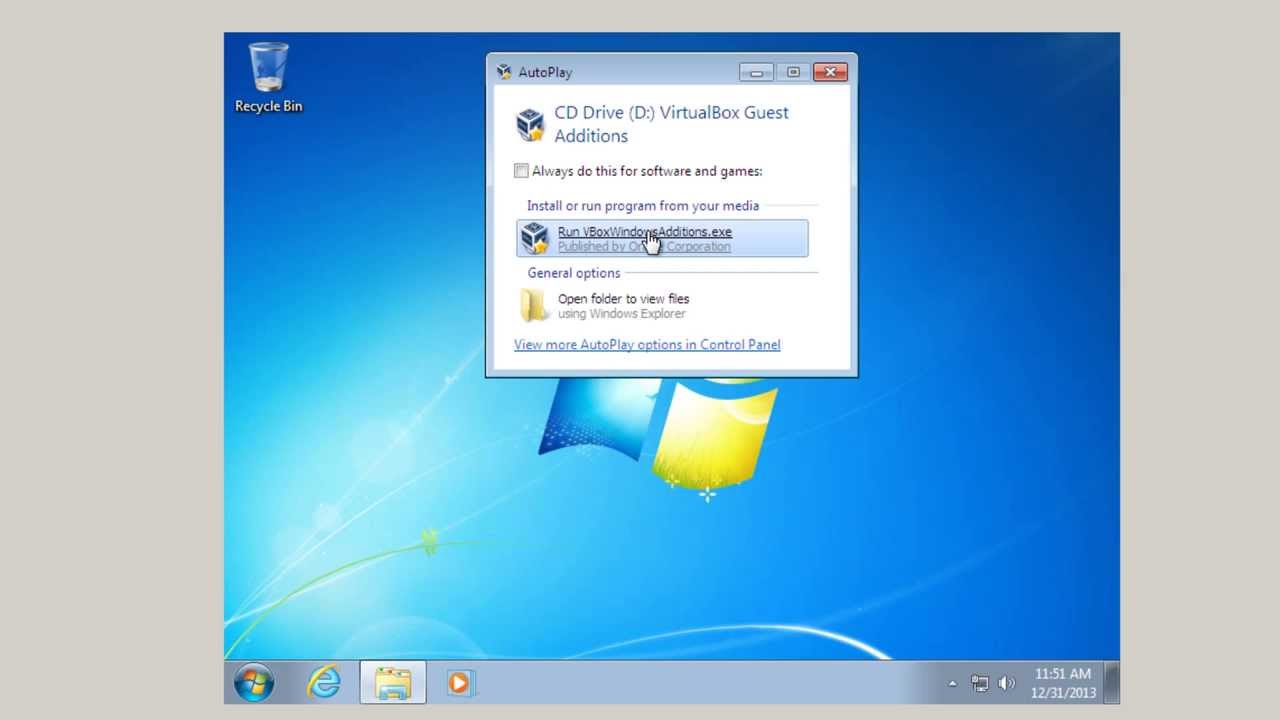The image size is (1280, 720).
Task: Click the Show desktop strip on the taskbar
Action: point(1112,683)
